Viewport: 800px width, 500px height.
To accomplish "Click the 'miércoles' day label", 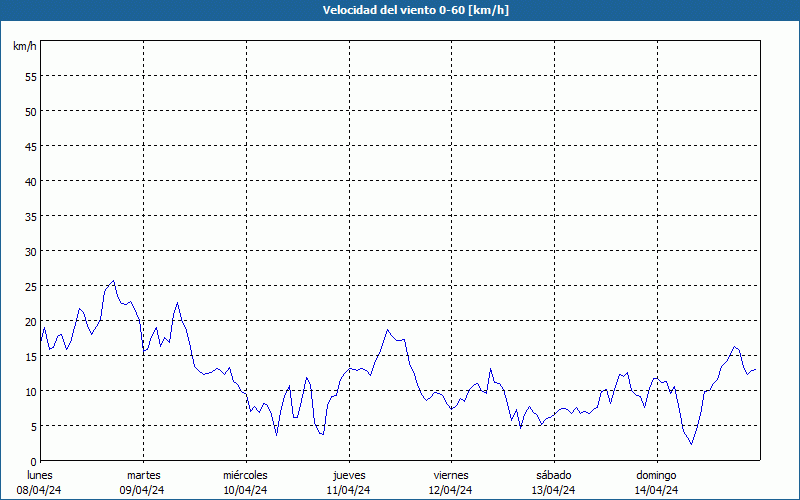I will click(245, 475).
